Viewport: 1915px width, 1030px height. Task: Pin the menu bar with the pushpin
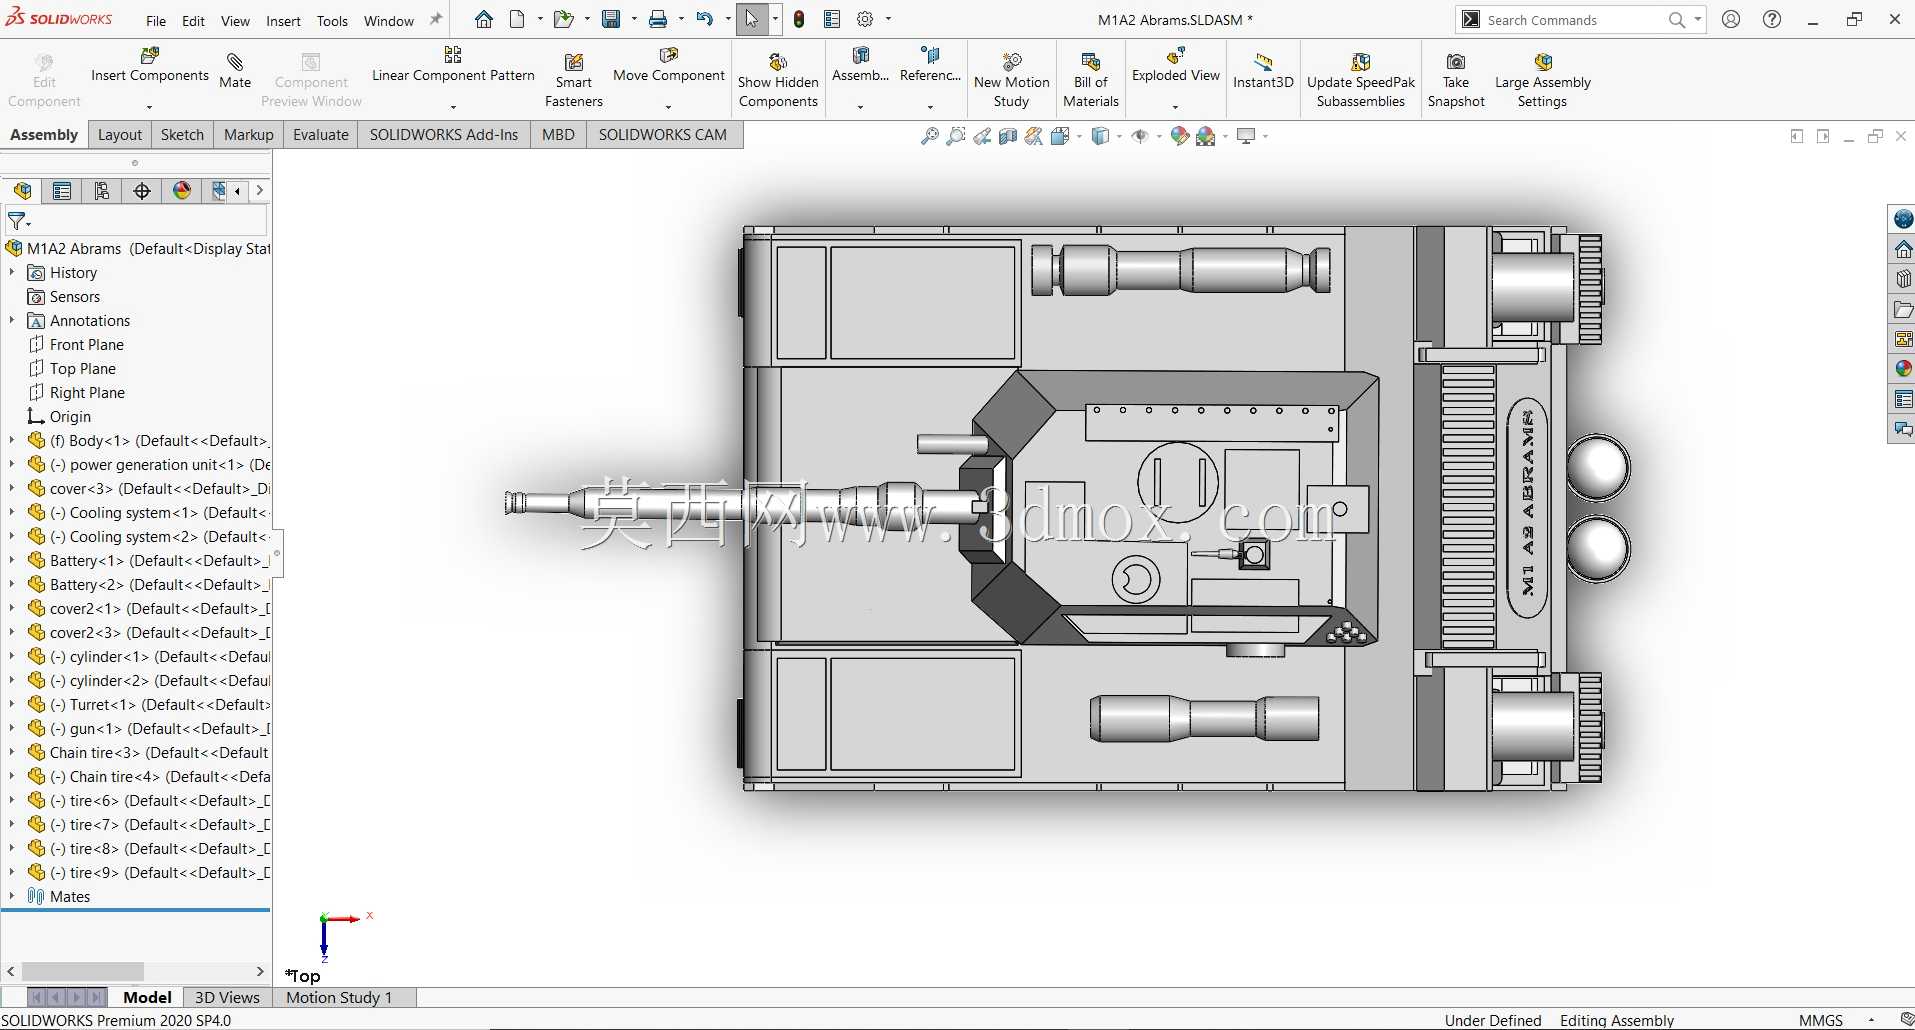click(x=436, y=19)
